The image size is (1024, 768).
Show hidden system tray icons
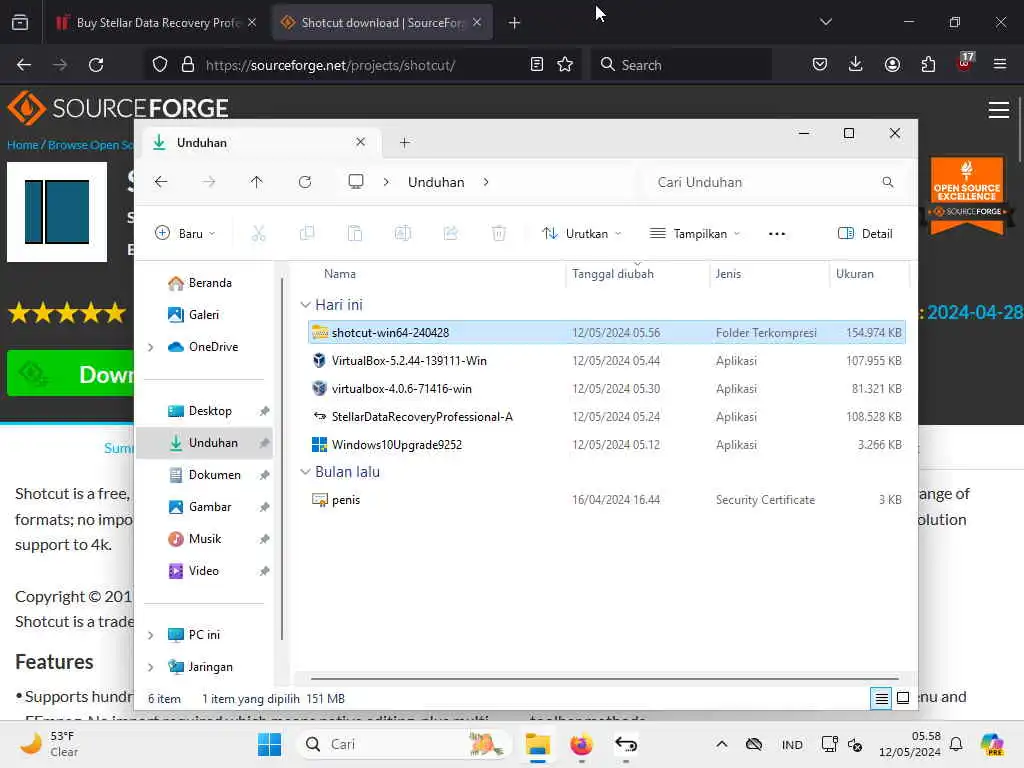(x=722, y=744)
